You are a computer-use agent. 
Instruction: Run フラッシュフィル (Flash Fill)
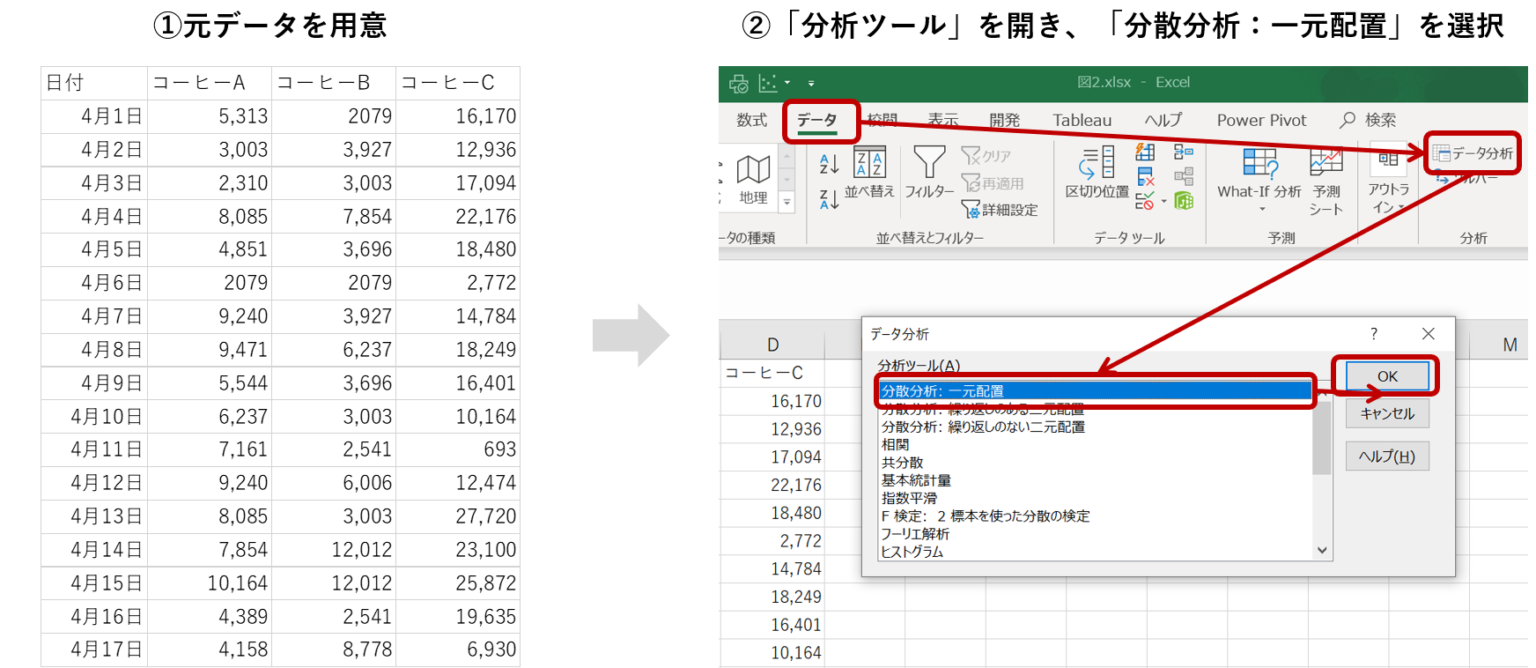point(1143,152)
